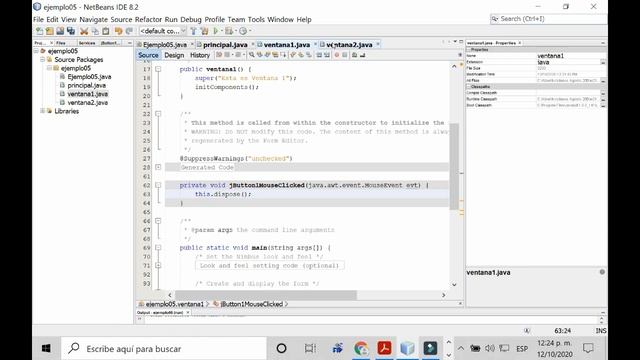Viewport: 640px width, 360px height.
Task: Open the Refactor menu
Action: pos(148,19)
